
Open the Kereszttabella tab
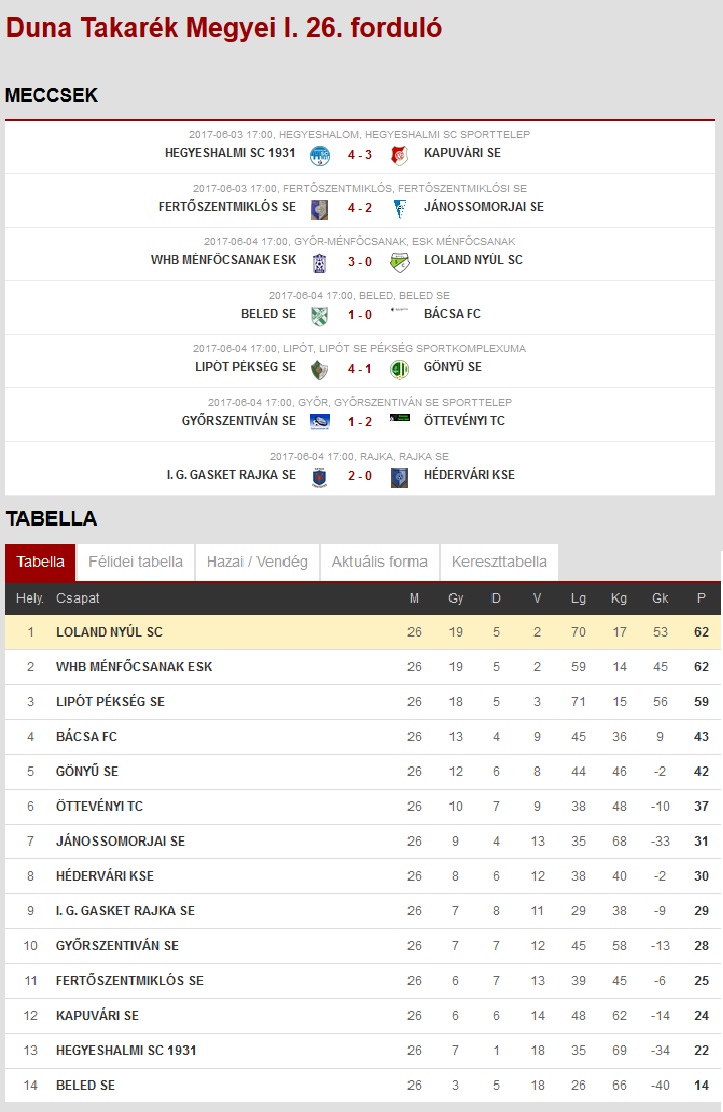point(500,562)
